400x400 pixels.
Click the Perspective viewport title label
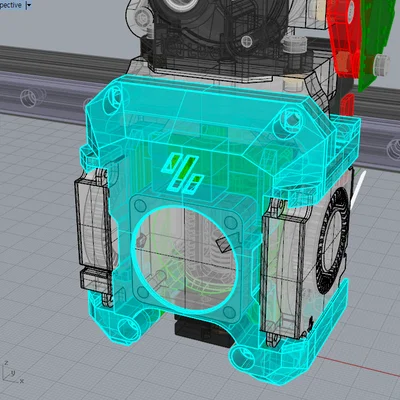click(x=11, y=5)
